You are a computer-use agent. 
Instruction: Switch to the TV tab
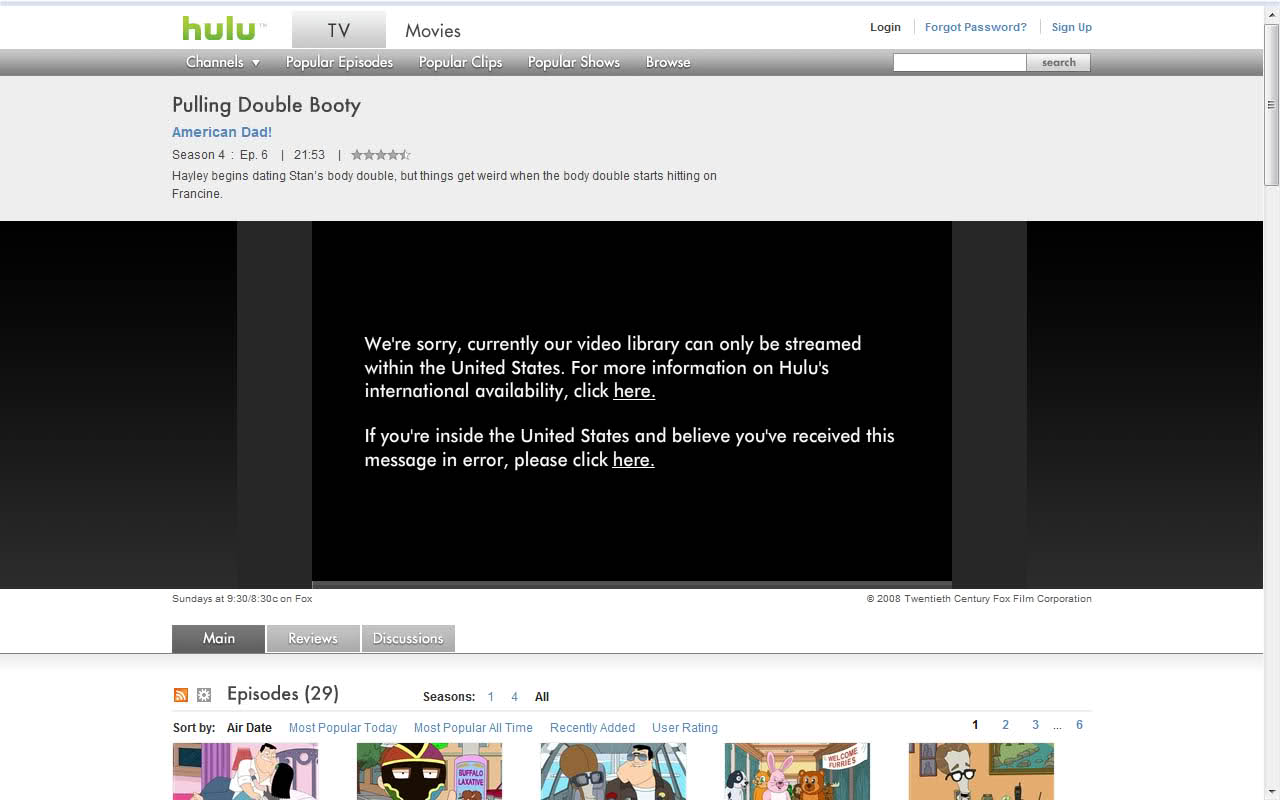[x=339, y=30]
